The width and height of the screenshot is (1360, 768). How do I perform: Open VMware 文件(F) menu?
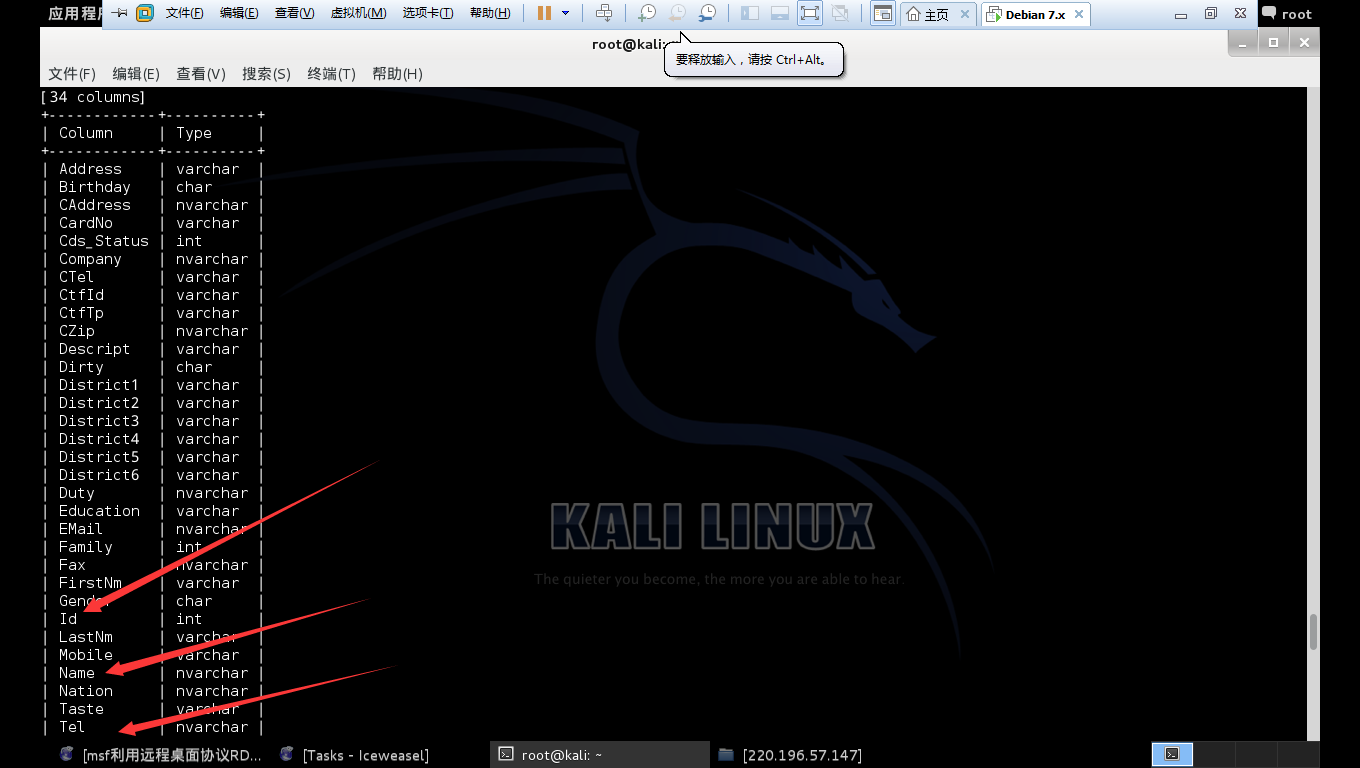pos(184,13)
